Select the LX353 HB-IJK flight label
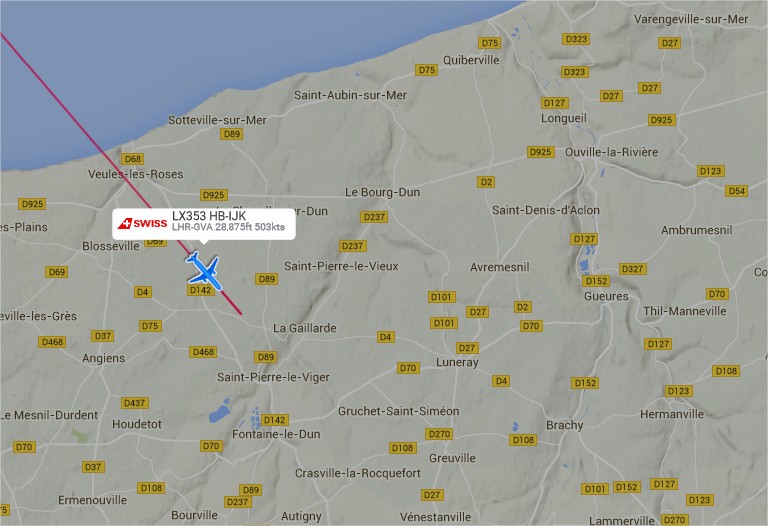 point(209,216)
